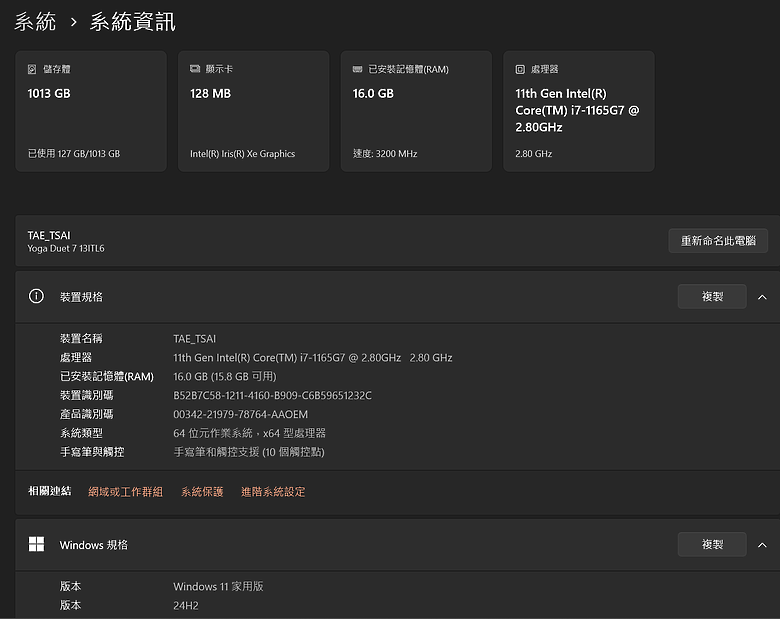Select 已使用 127 GB/1013 GB text
Image resolution: width=780 pixels, height=619 pixels.
tap(74, 154)
